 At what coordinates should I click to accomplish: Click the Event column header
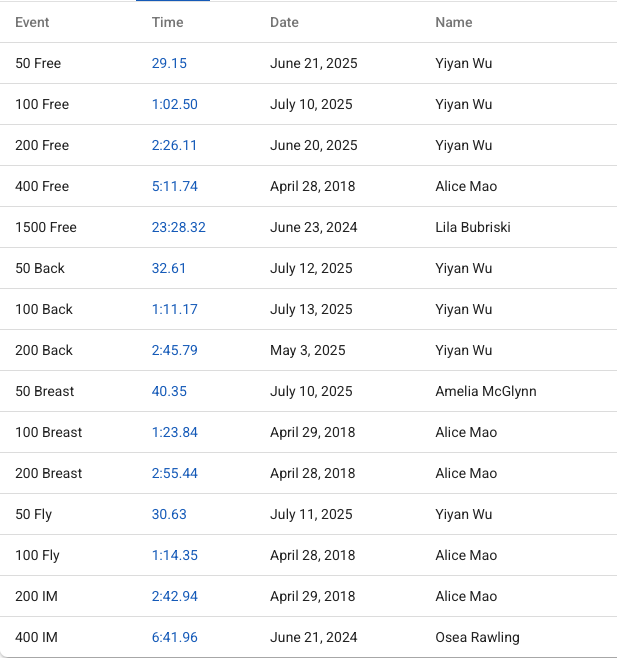pos(32,22)
